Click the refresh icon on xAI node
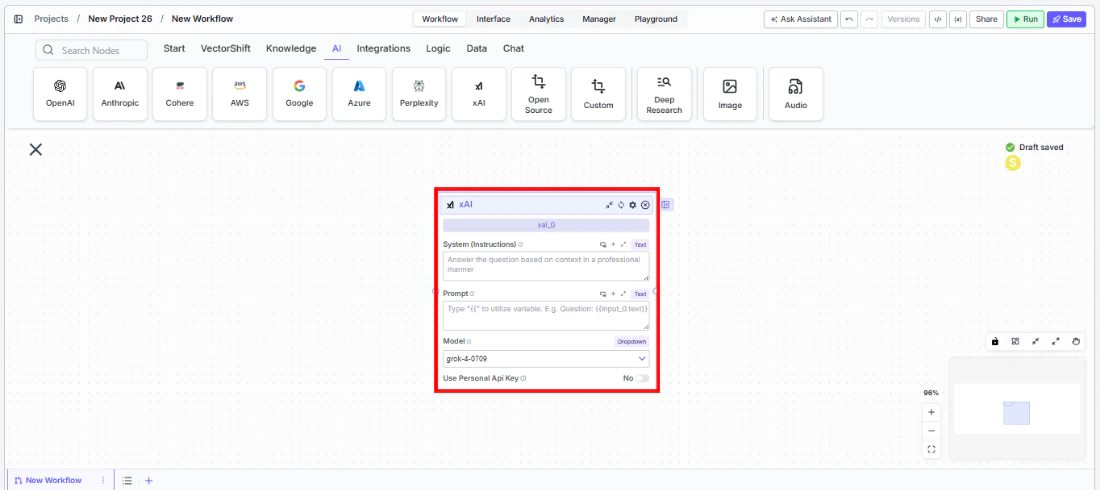Image resolution: width=1100 pixels, height=490 pixels. (621, 205)
